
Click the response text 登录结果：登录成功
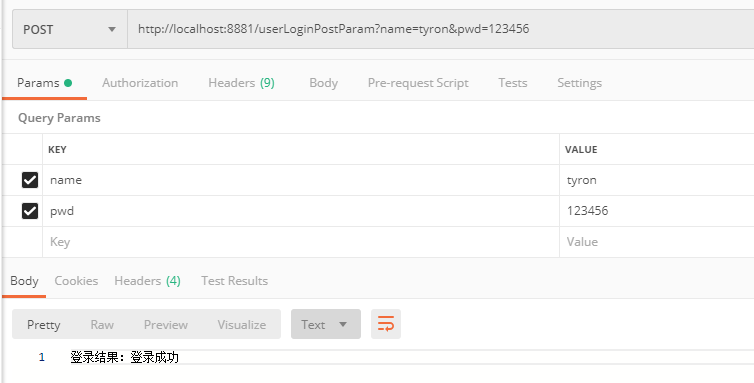pyautogui.click(x=125, y=357)
